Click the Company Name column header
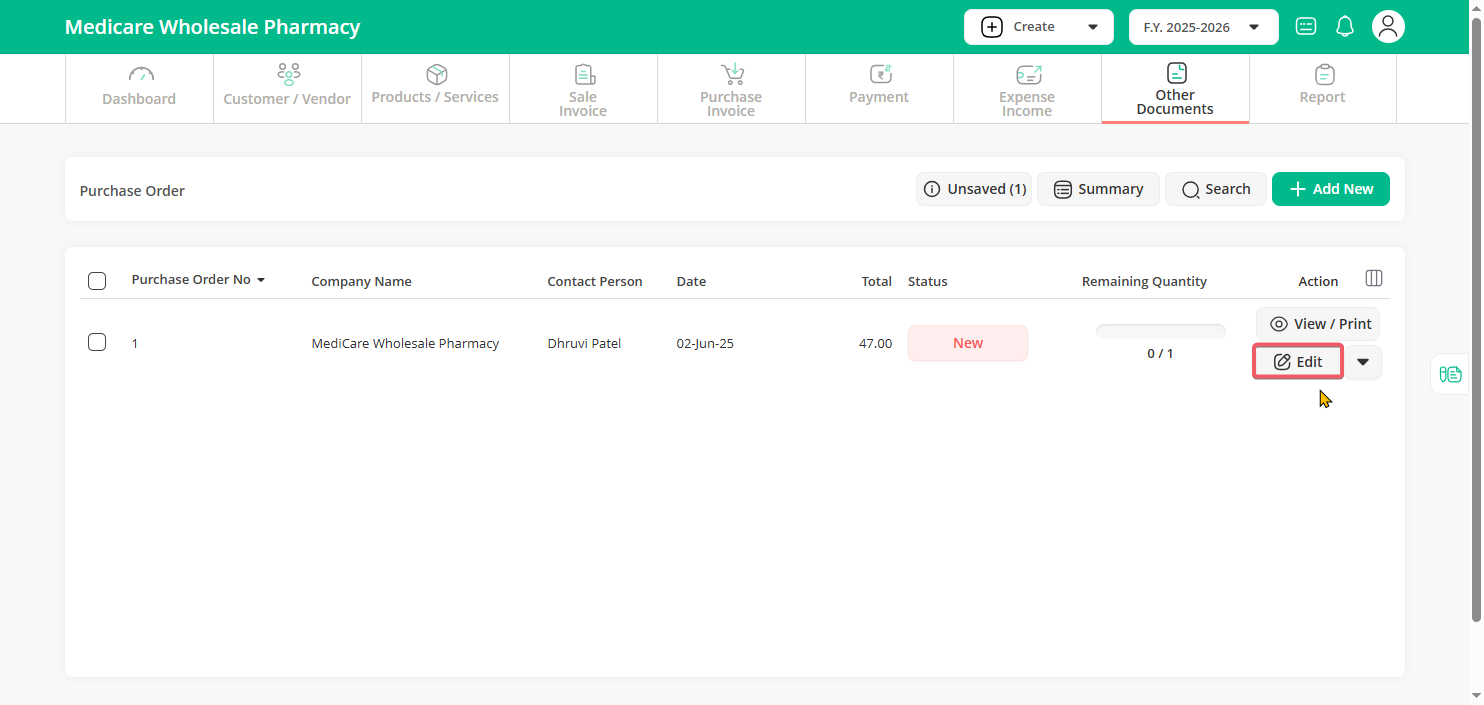This screenshot has width=1484, height=705. (361, 282)
